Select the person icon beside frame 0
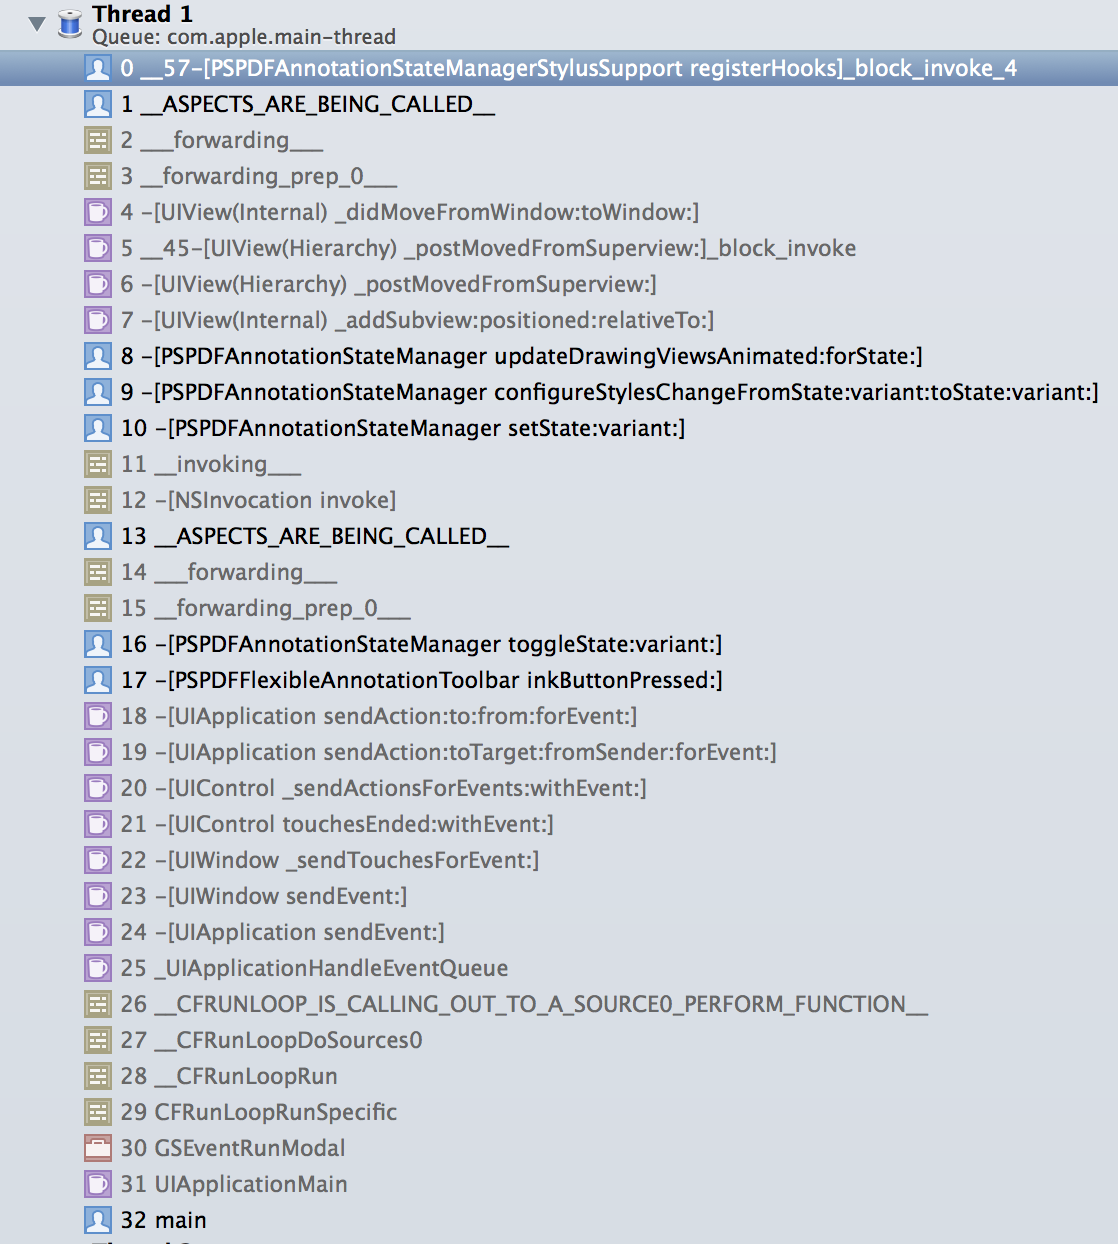 [x=97, y=68]
